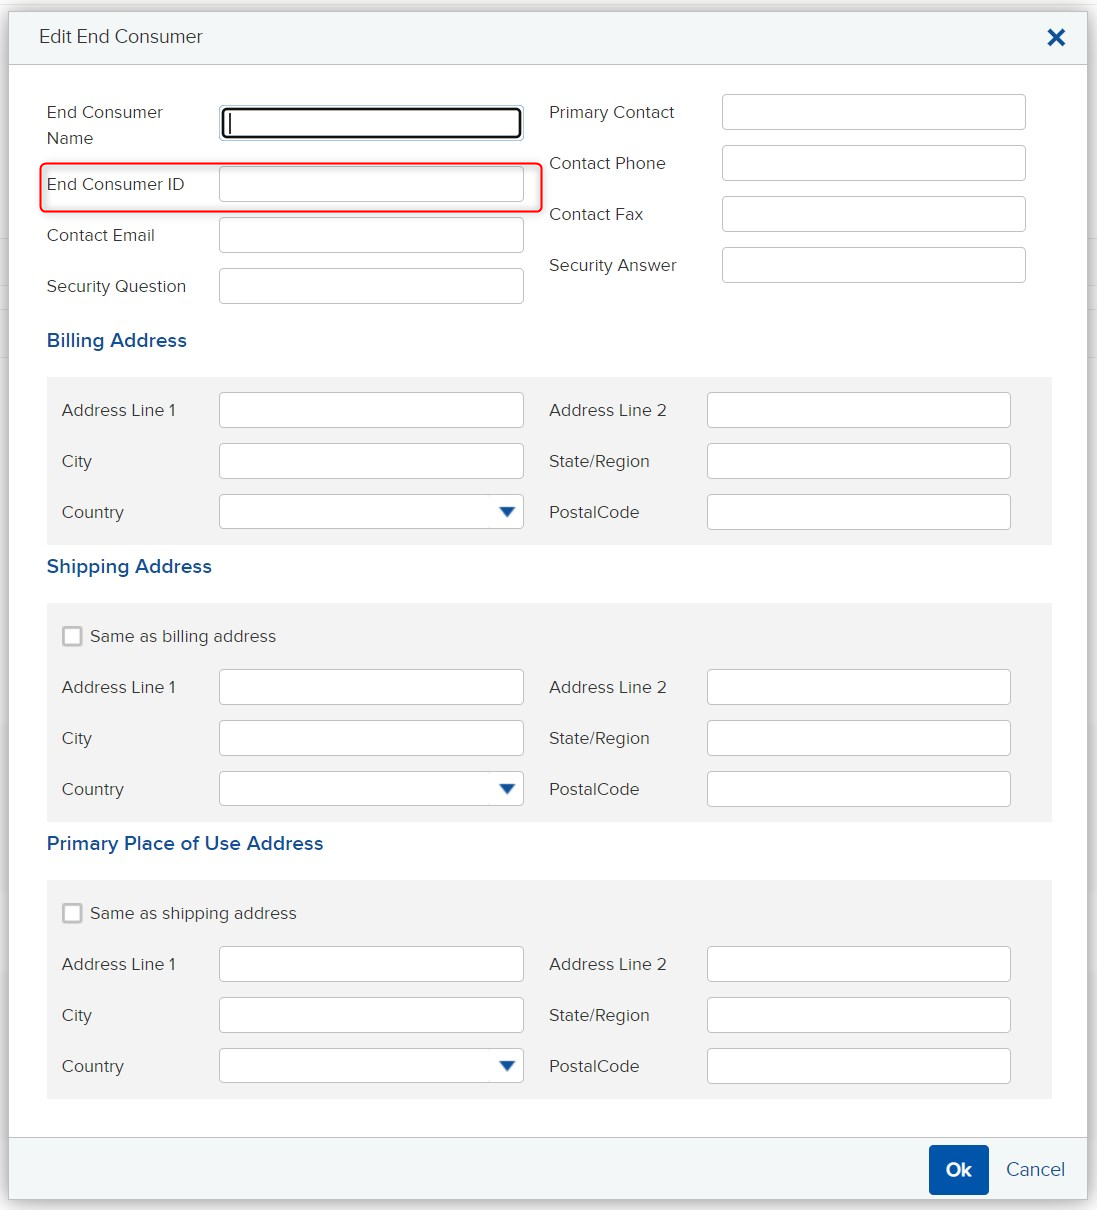Click Primary Place of Use State/Region field
This screenshot has height=1210, width=1097.
[x=859, y=1015]
